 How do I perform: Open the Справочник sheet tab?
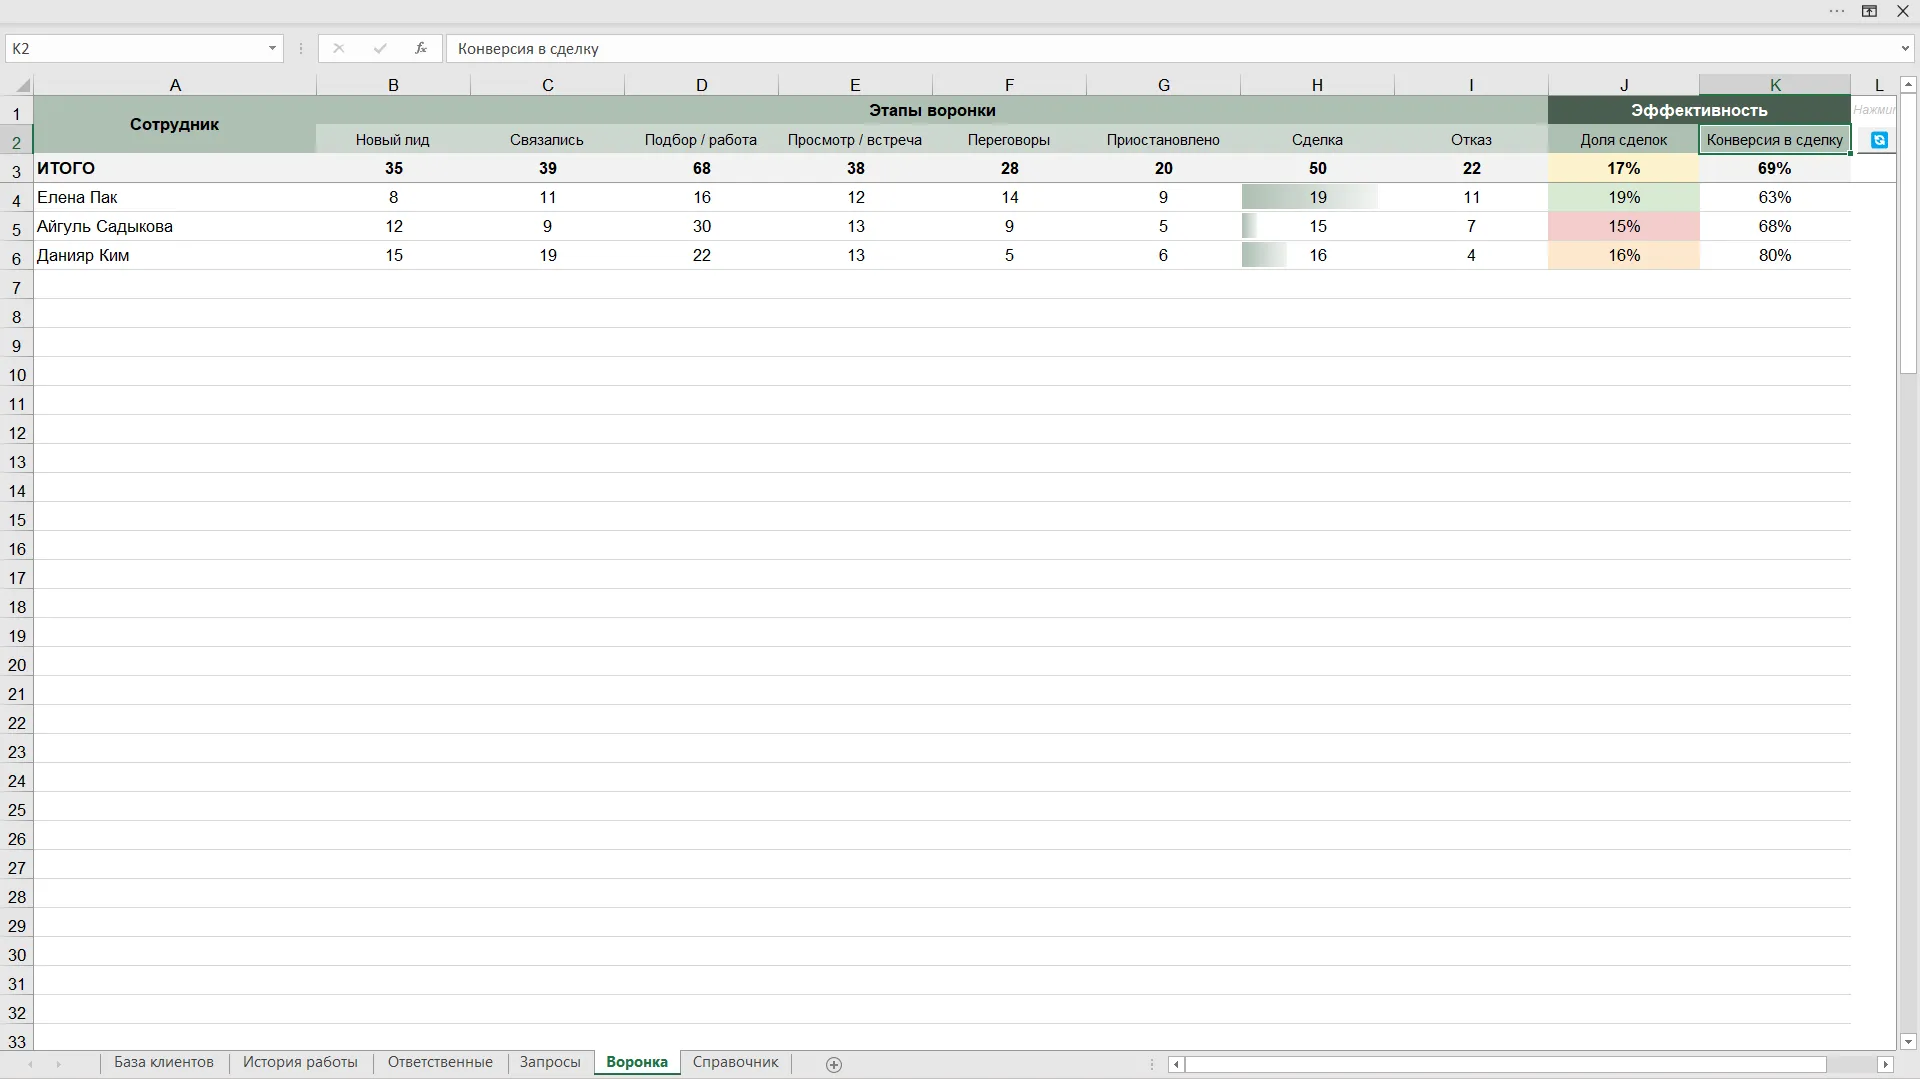pos(735,1062)
